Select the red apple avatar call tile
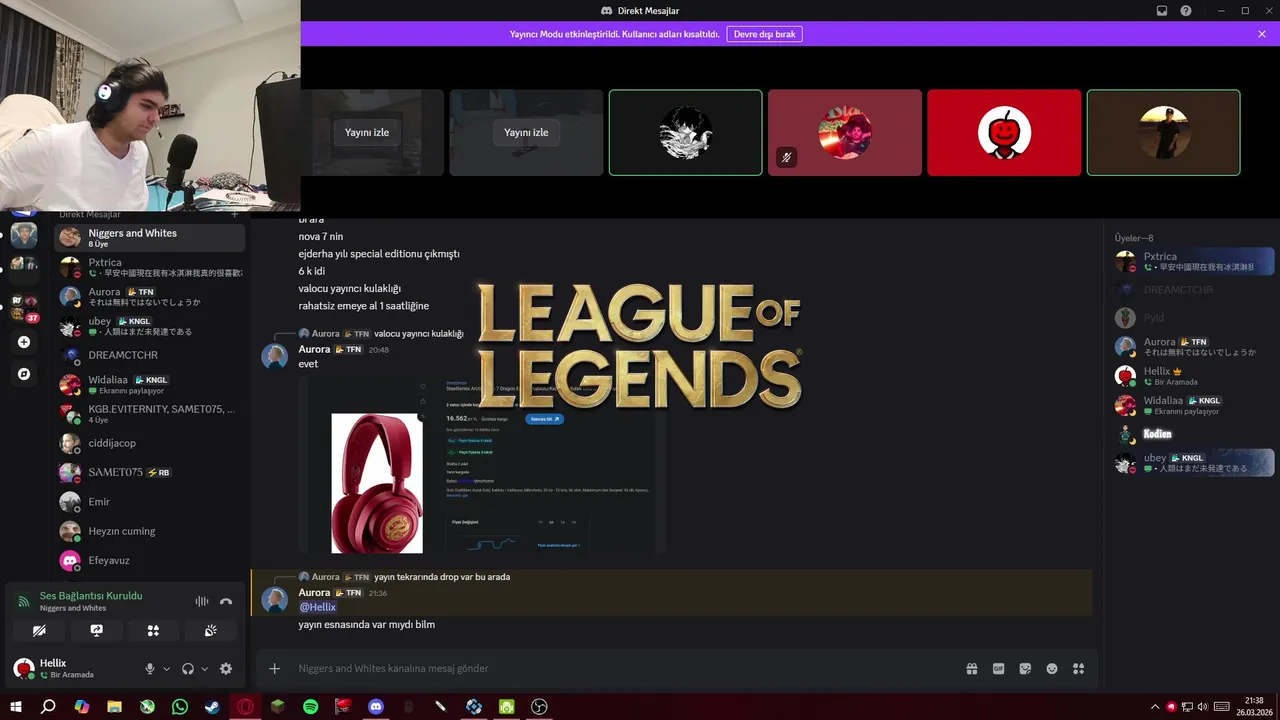The height and width of the screenshot is (720, 1280). click(1004, 133)
